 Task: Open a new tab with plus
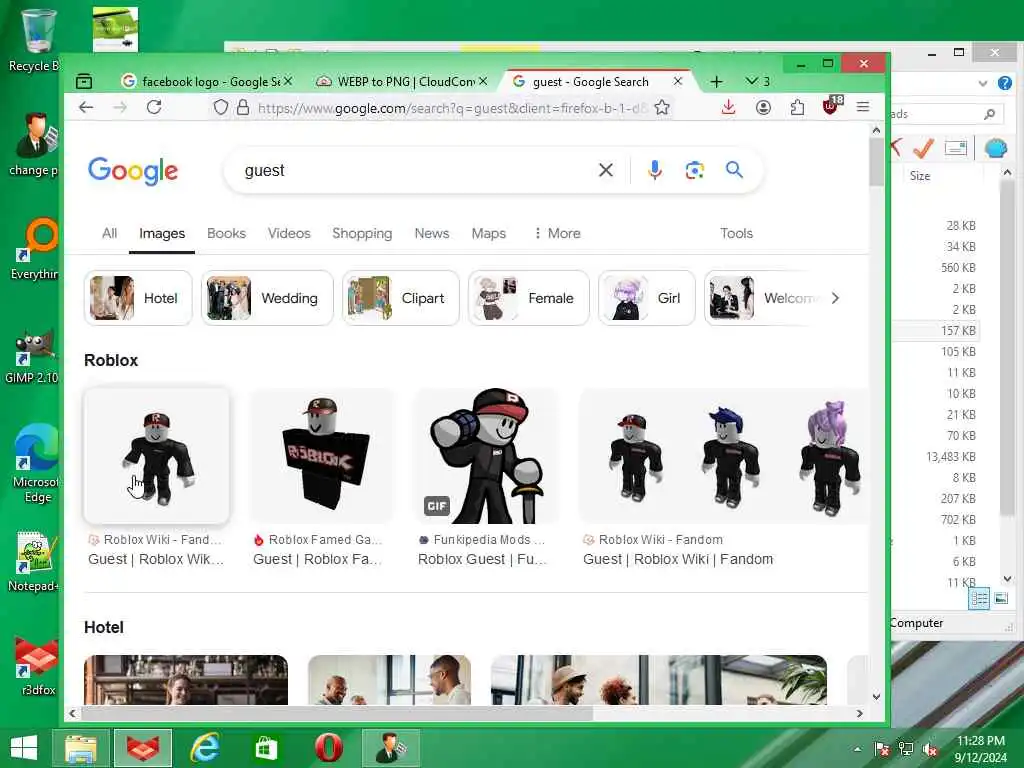pos(716,82)
